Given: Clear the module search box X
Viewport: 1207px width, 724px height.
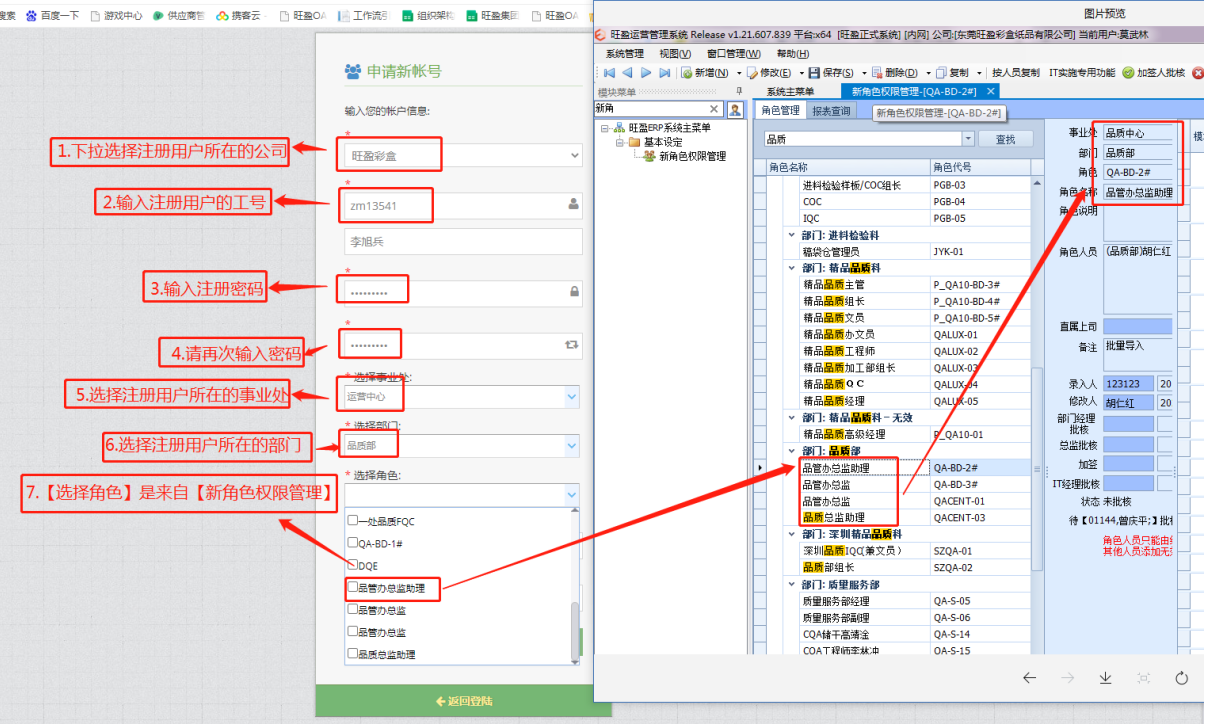Looking at the screenshot, I should click(x=715, y=109).
